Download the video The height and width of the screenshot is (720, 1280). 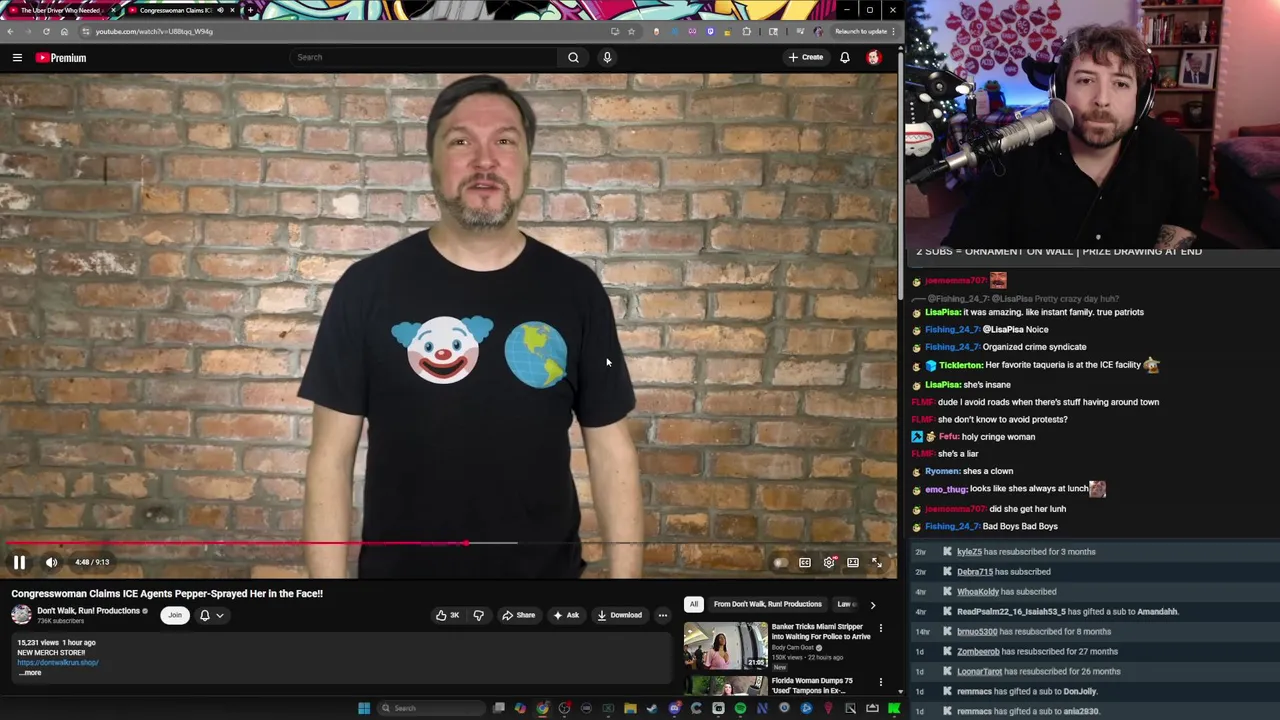click(619, 615)
